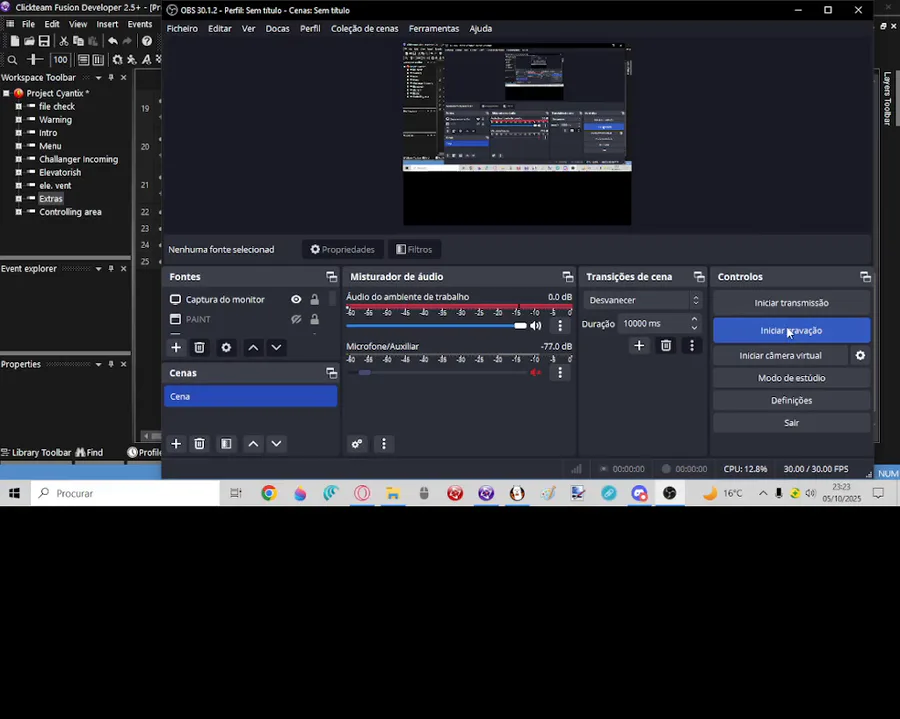Open Ferramentas menu in OBS

click(434, 29)
